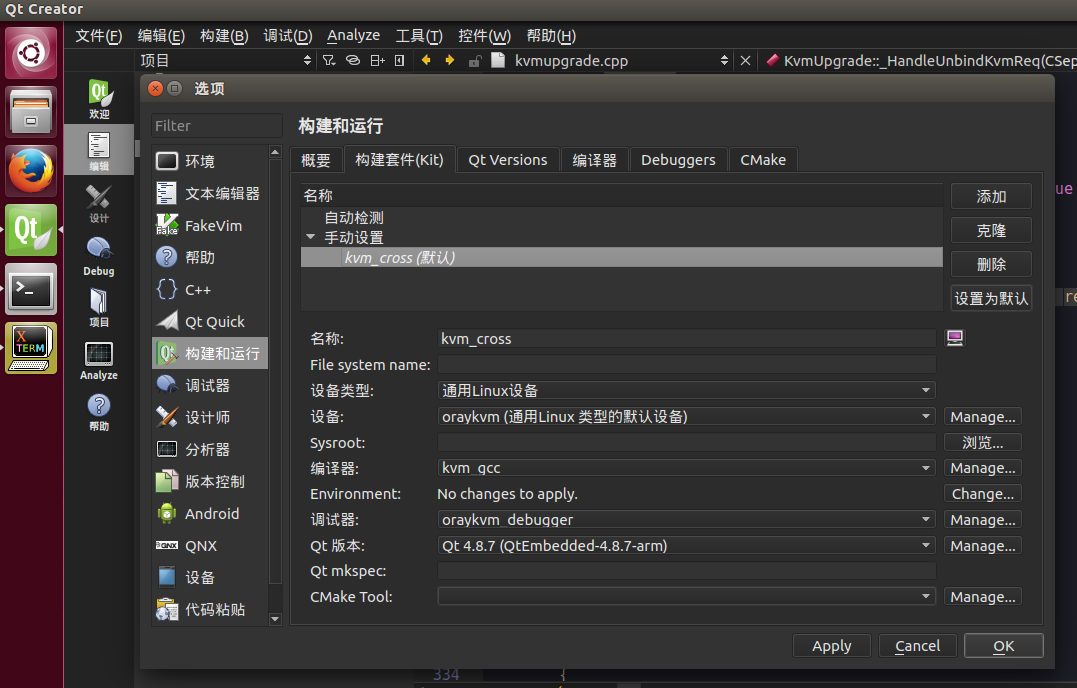Launch Firefox from the Ubuntu dock
Image resolution: width=1077 pixels, height=688 pixels.
coord(31,171)
